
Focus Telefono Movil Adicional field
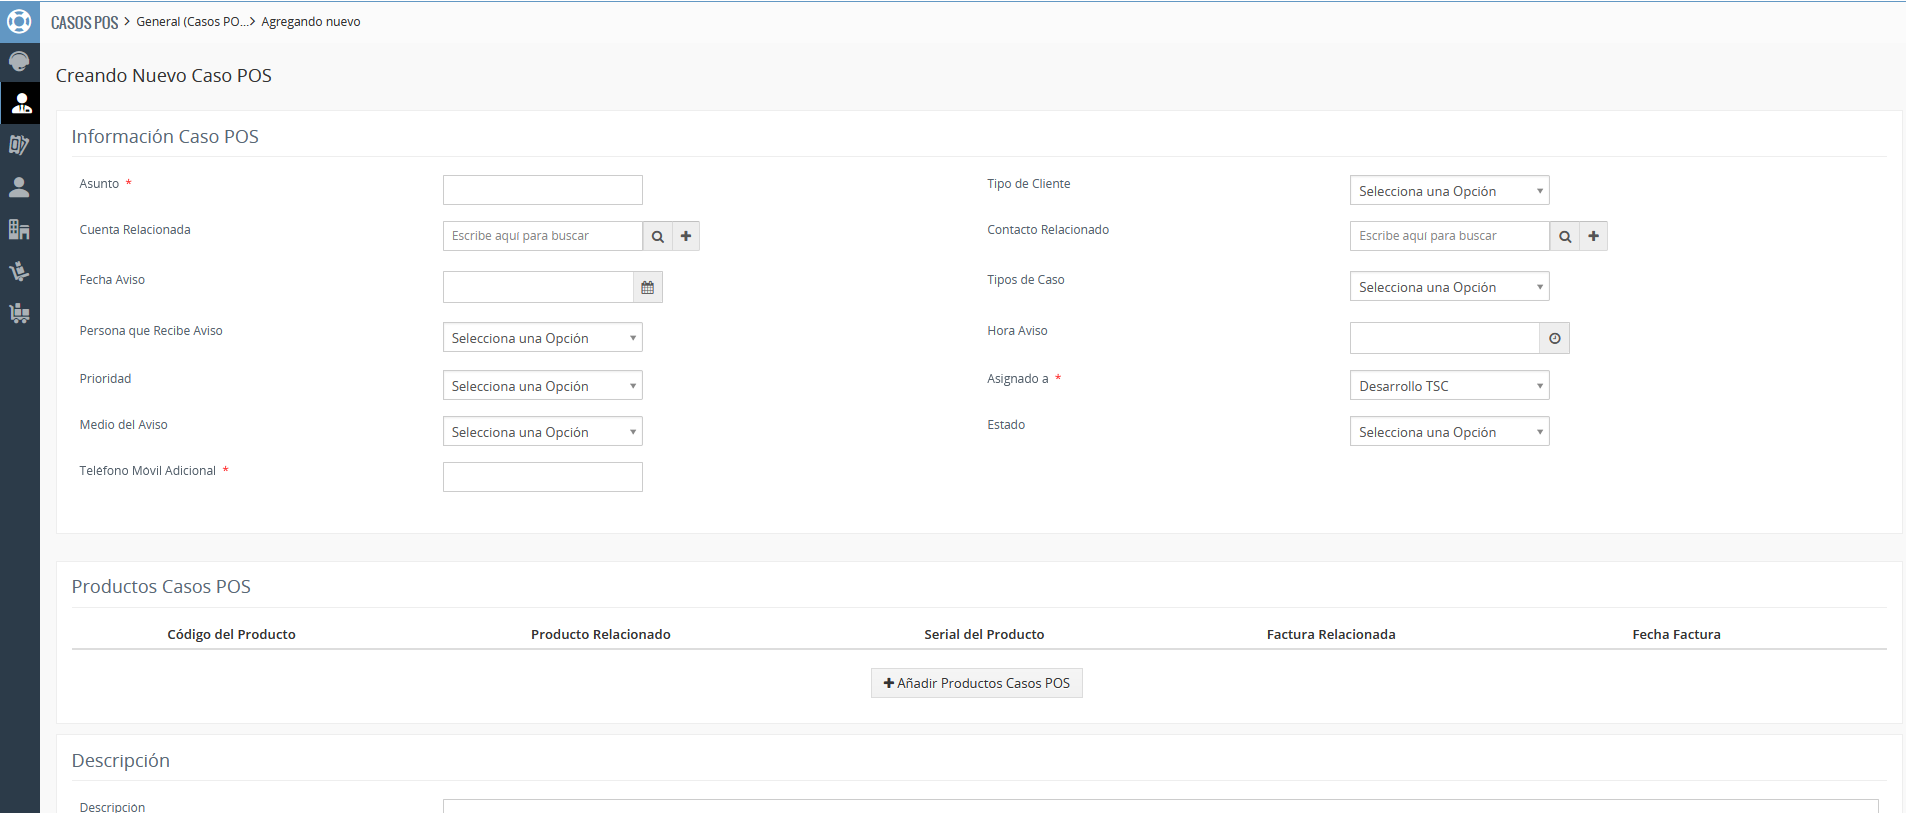point(542,477)
